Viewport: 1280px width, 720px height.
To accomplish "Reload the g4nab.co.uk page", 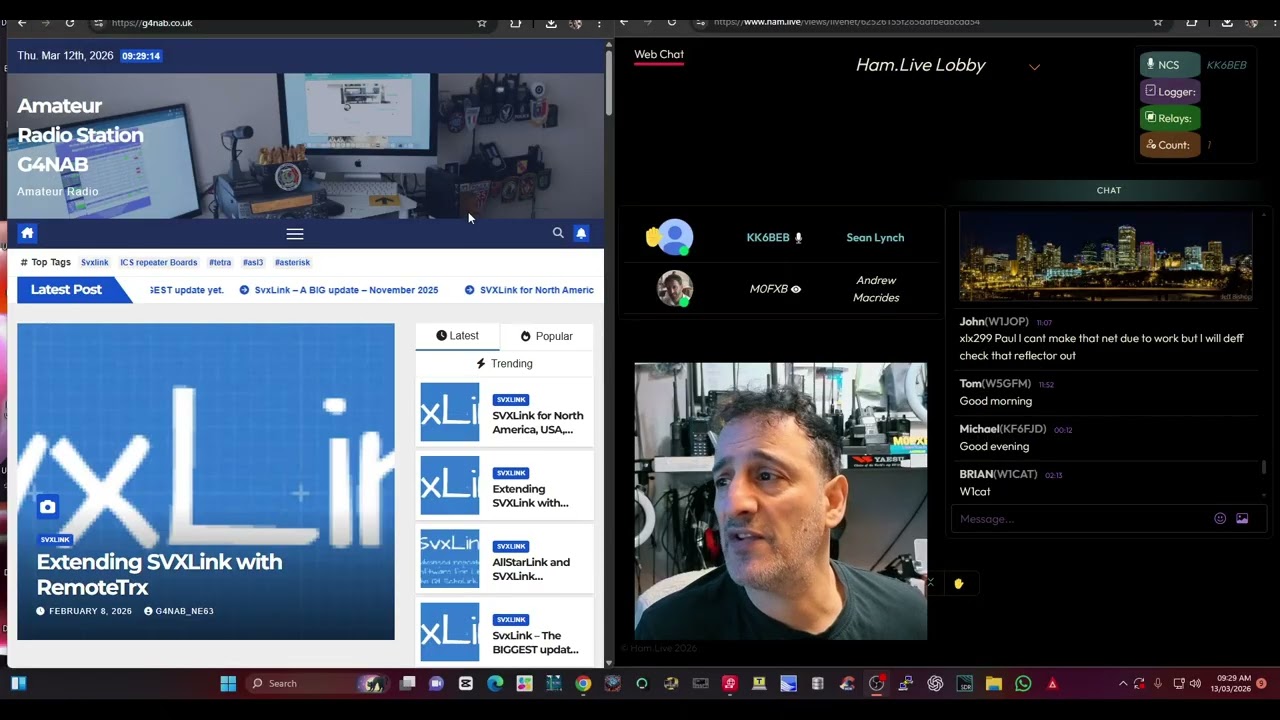I will [70, 23].
